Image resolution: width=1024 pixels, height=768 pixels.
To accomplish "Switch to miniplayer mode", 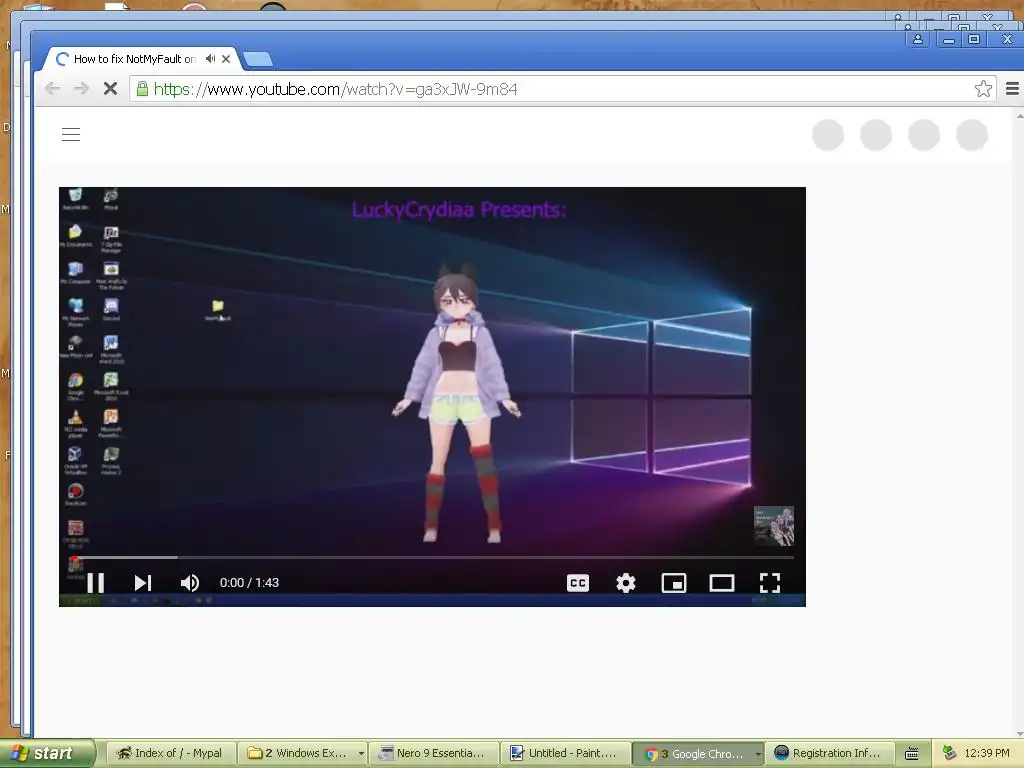I will [674, 583].
